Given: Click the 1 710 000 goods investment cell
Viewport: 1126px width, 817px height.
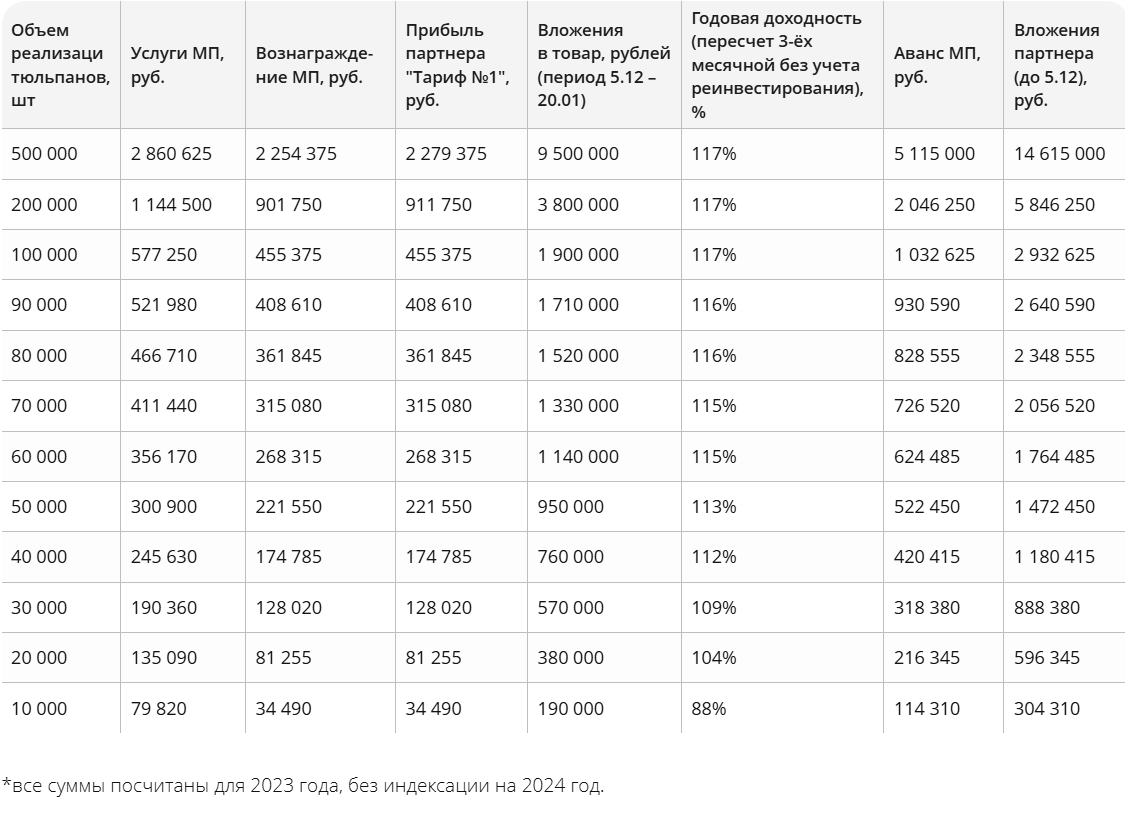Looking at the screenshot, I should pyautogui.click(x=578, y=305).
